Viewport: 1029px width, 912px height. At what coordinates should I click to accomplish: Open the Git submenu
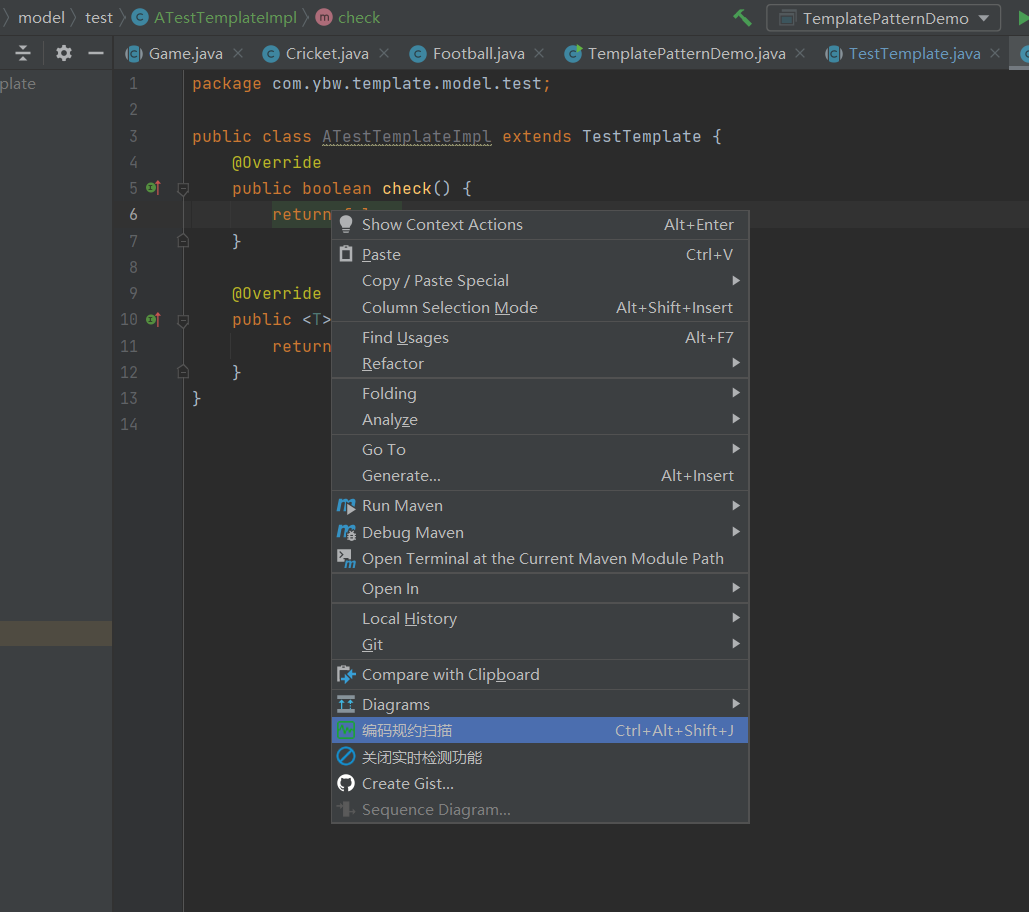(540, 645)
